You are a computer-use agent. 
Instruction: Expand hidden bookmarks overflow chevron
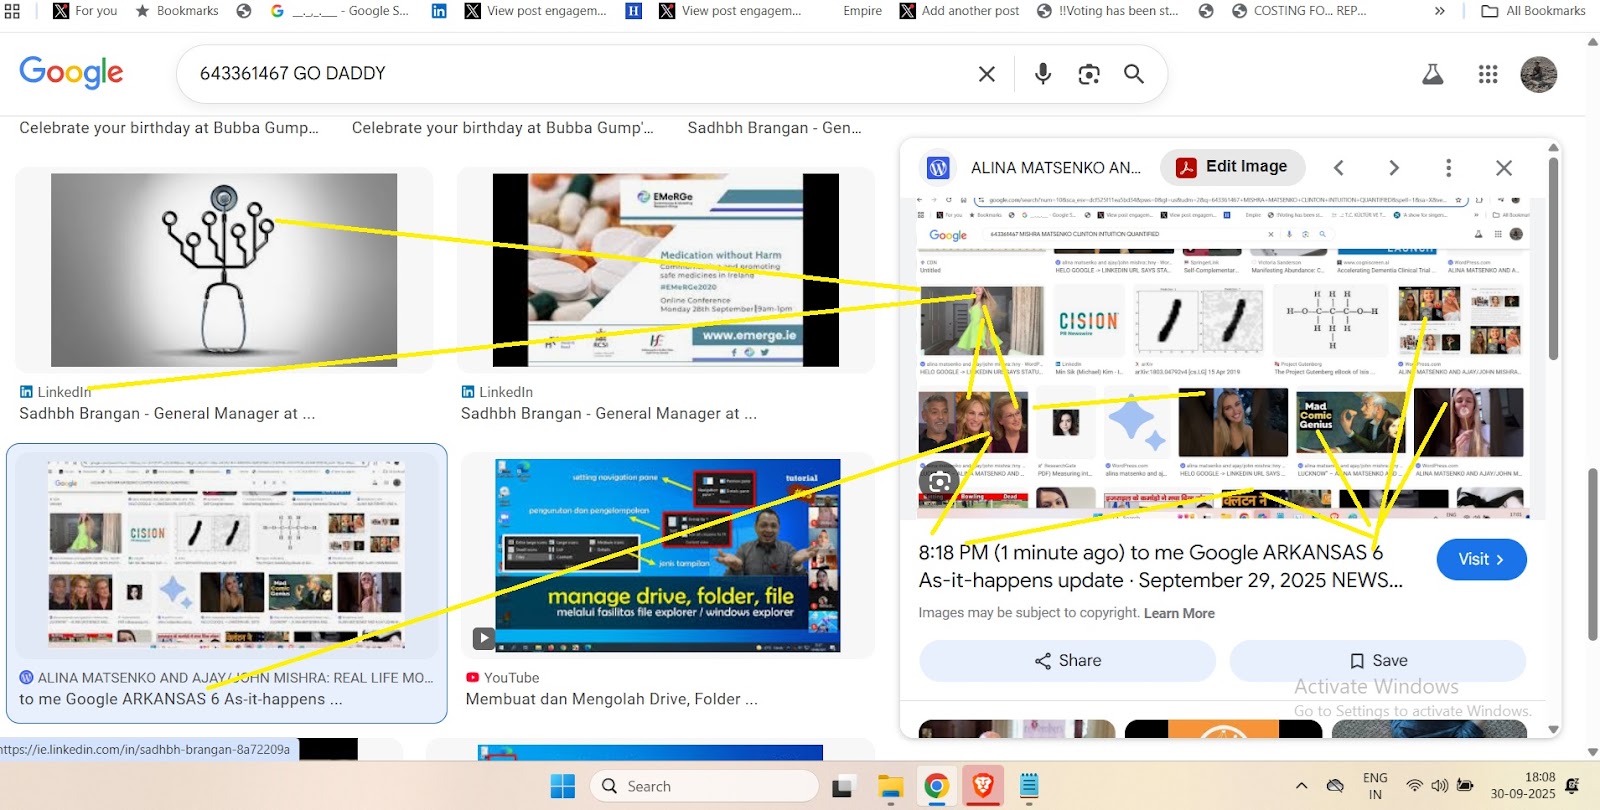pos(1439,11)
